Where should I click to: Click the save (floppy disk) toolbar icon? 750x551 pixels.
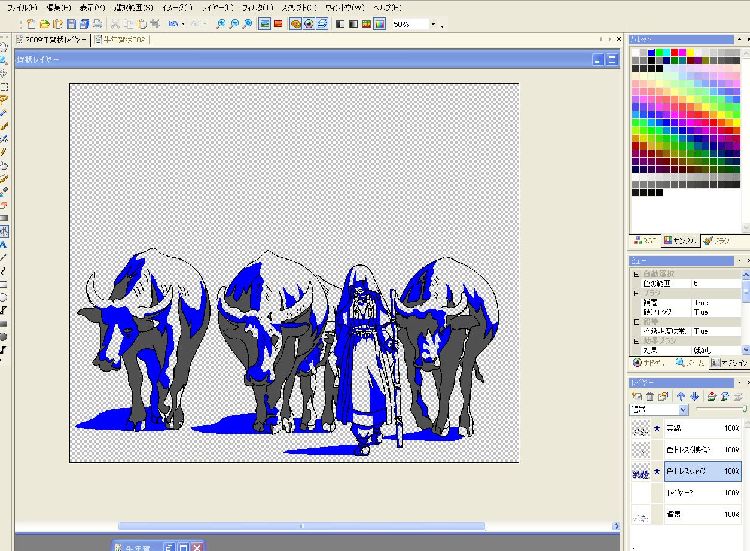pos(71,23)
